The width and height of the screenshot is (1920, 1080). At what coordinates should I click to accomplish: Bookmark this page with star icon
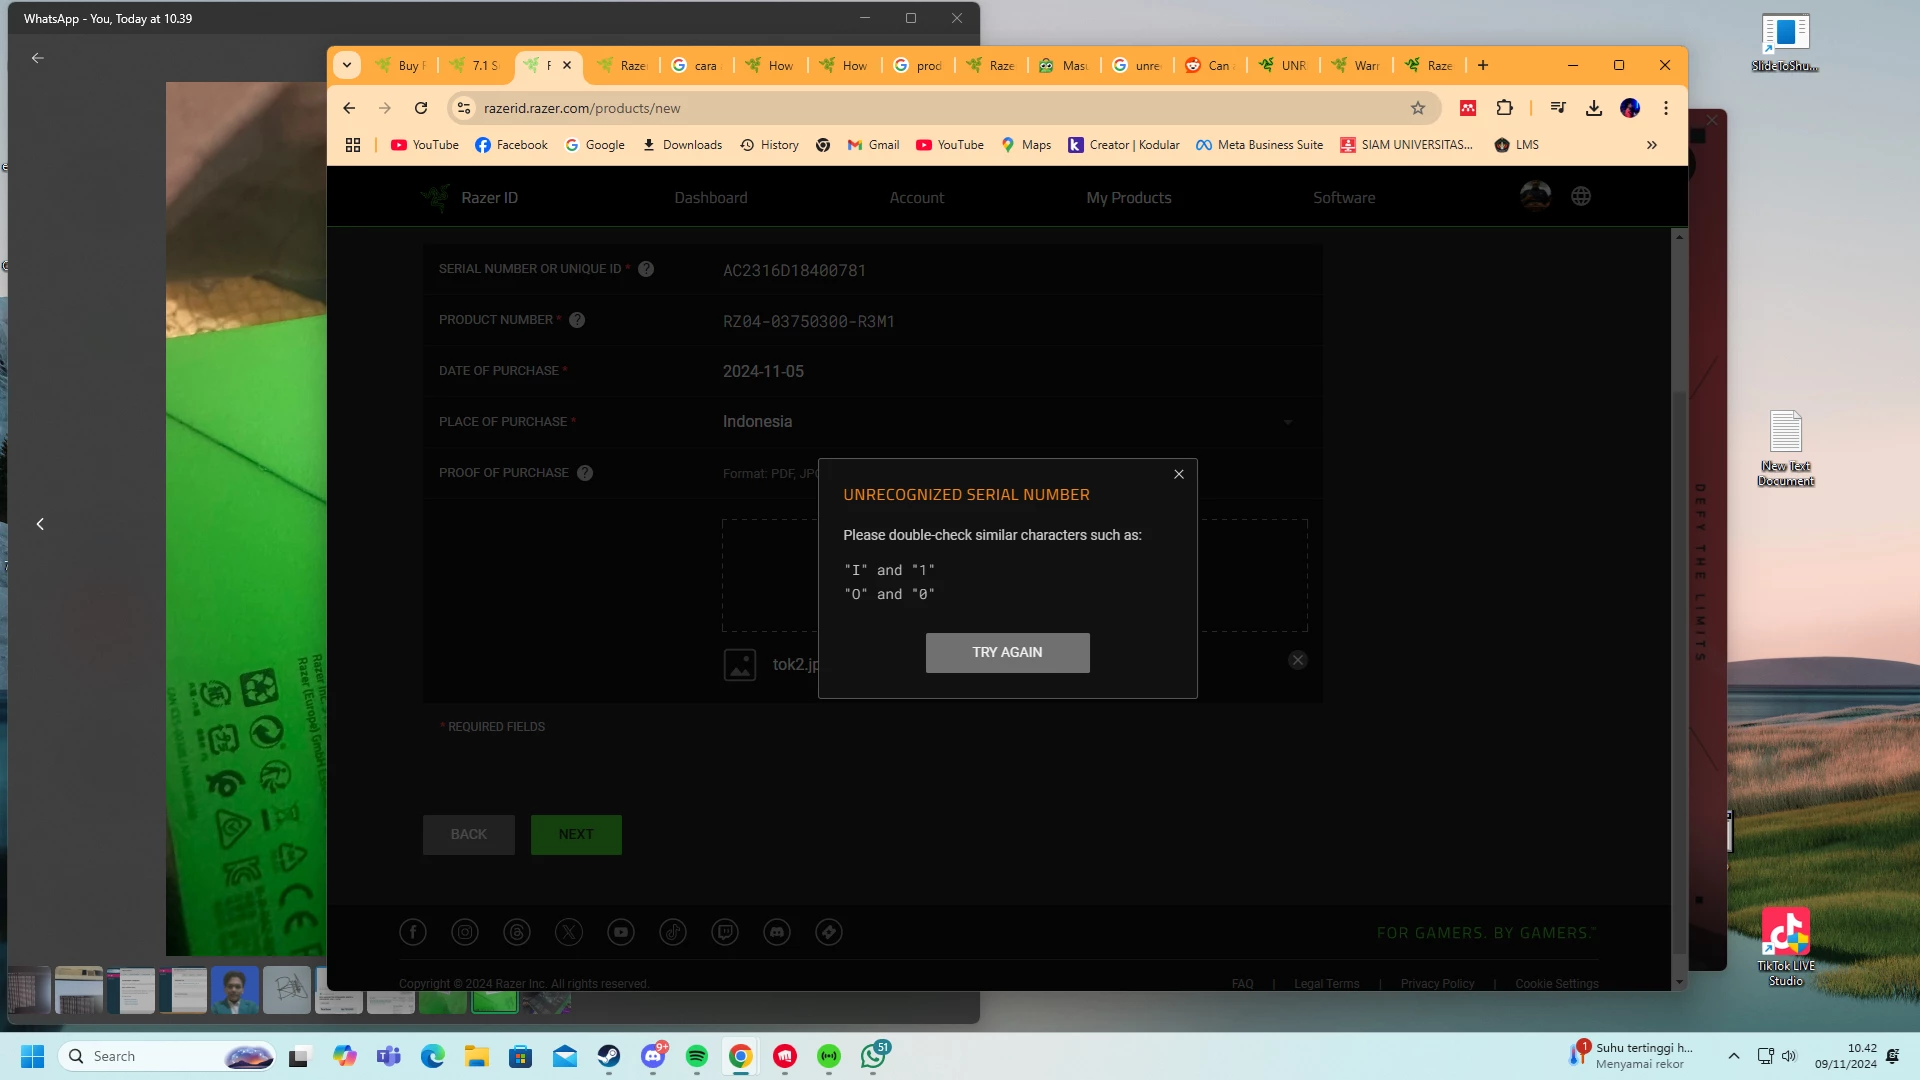1417,108
